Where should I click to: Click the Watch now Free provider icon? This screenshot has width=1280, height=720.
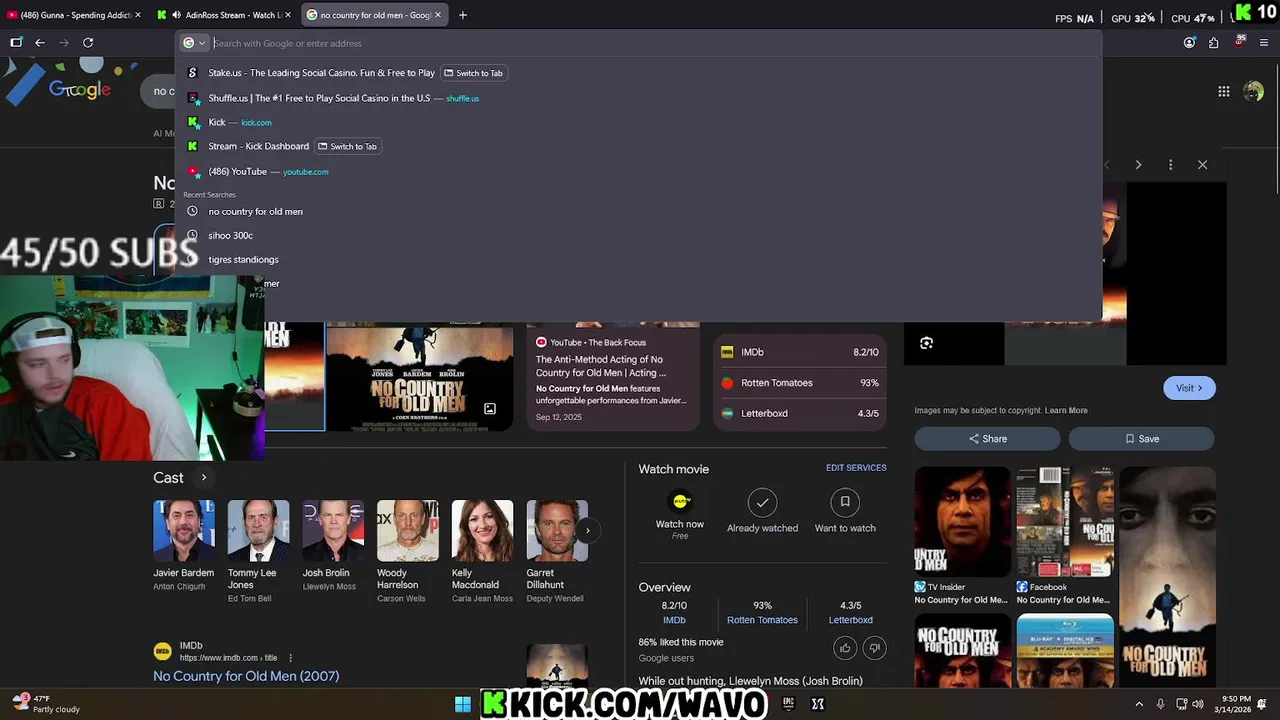(x=680, y=502)
